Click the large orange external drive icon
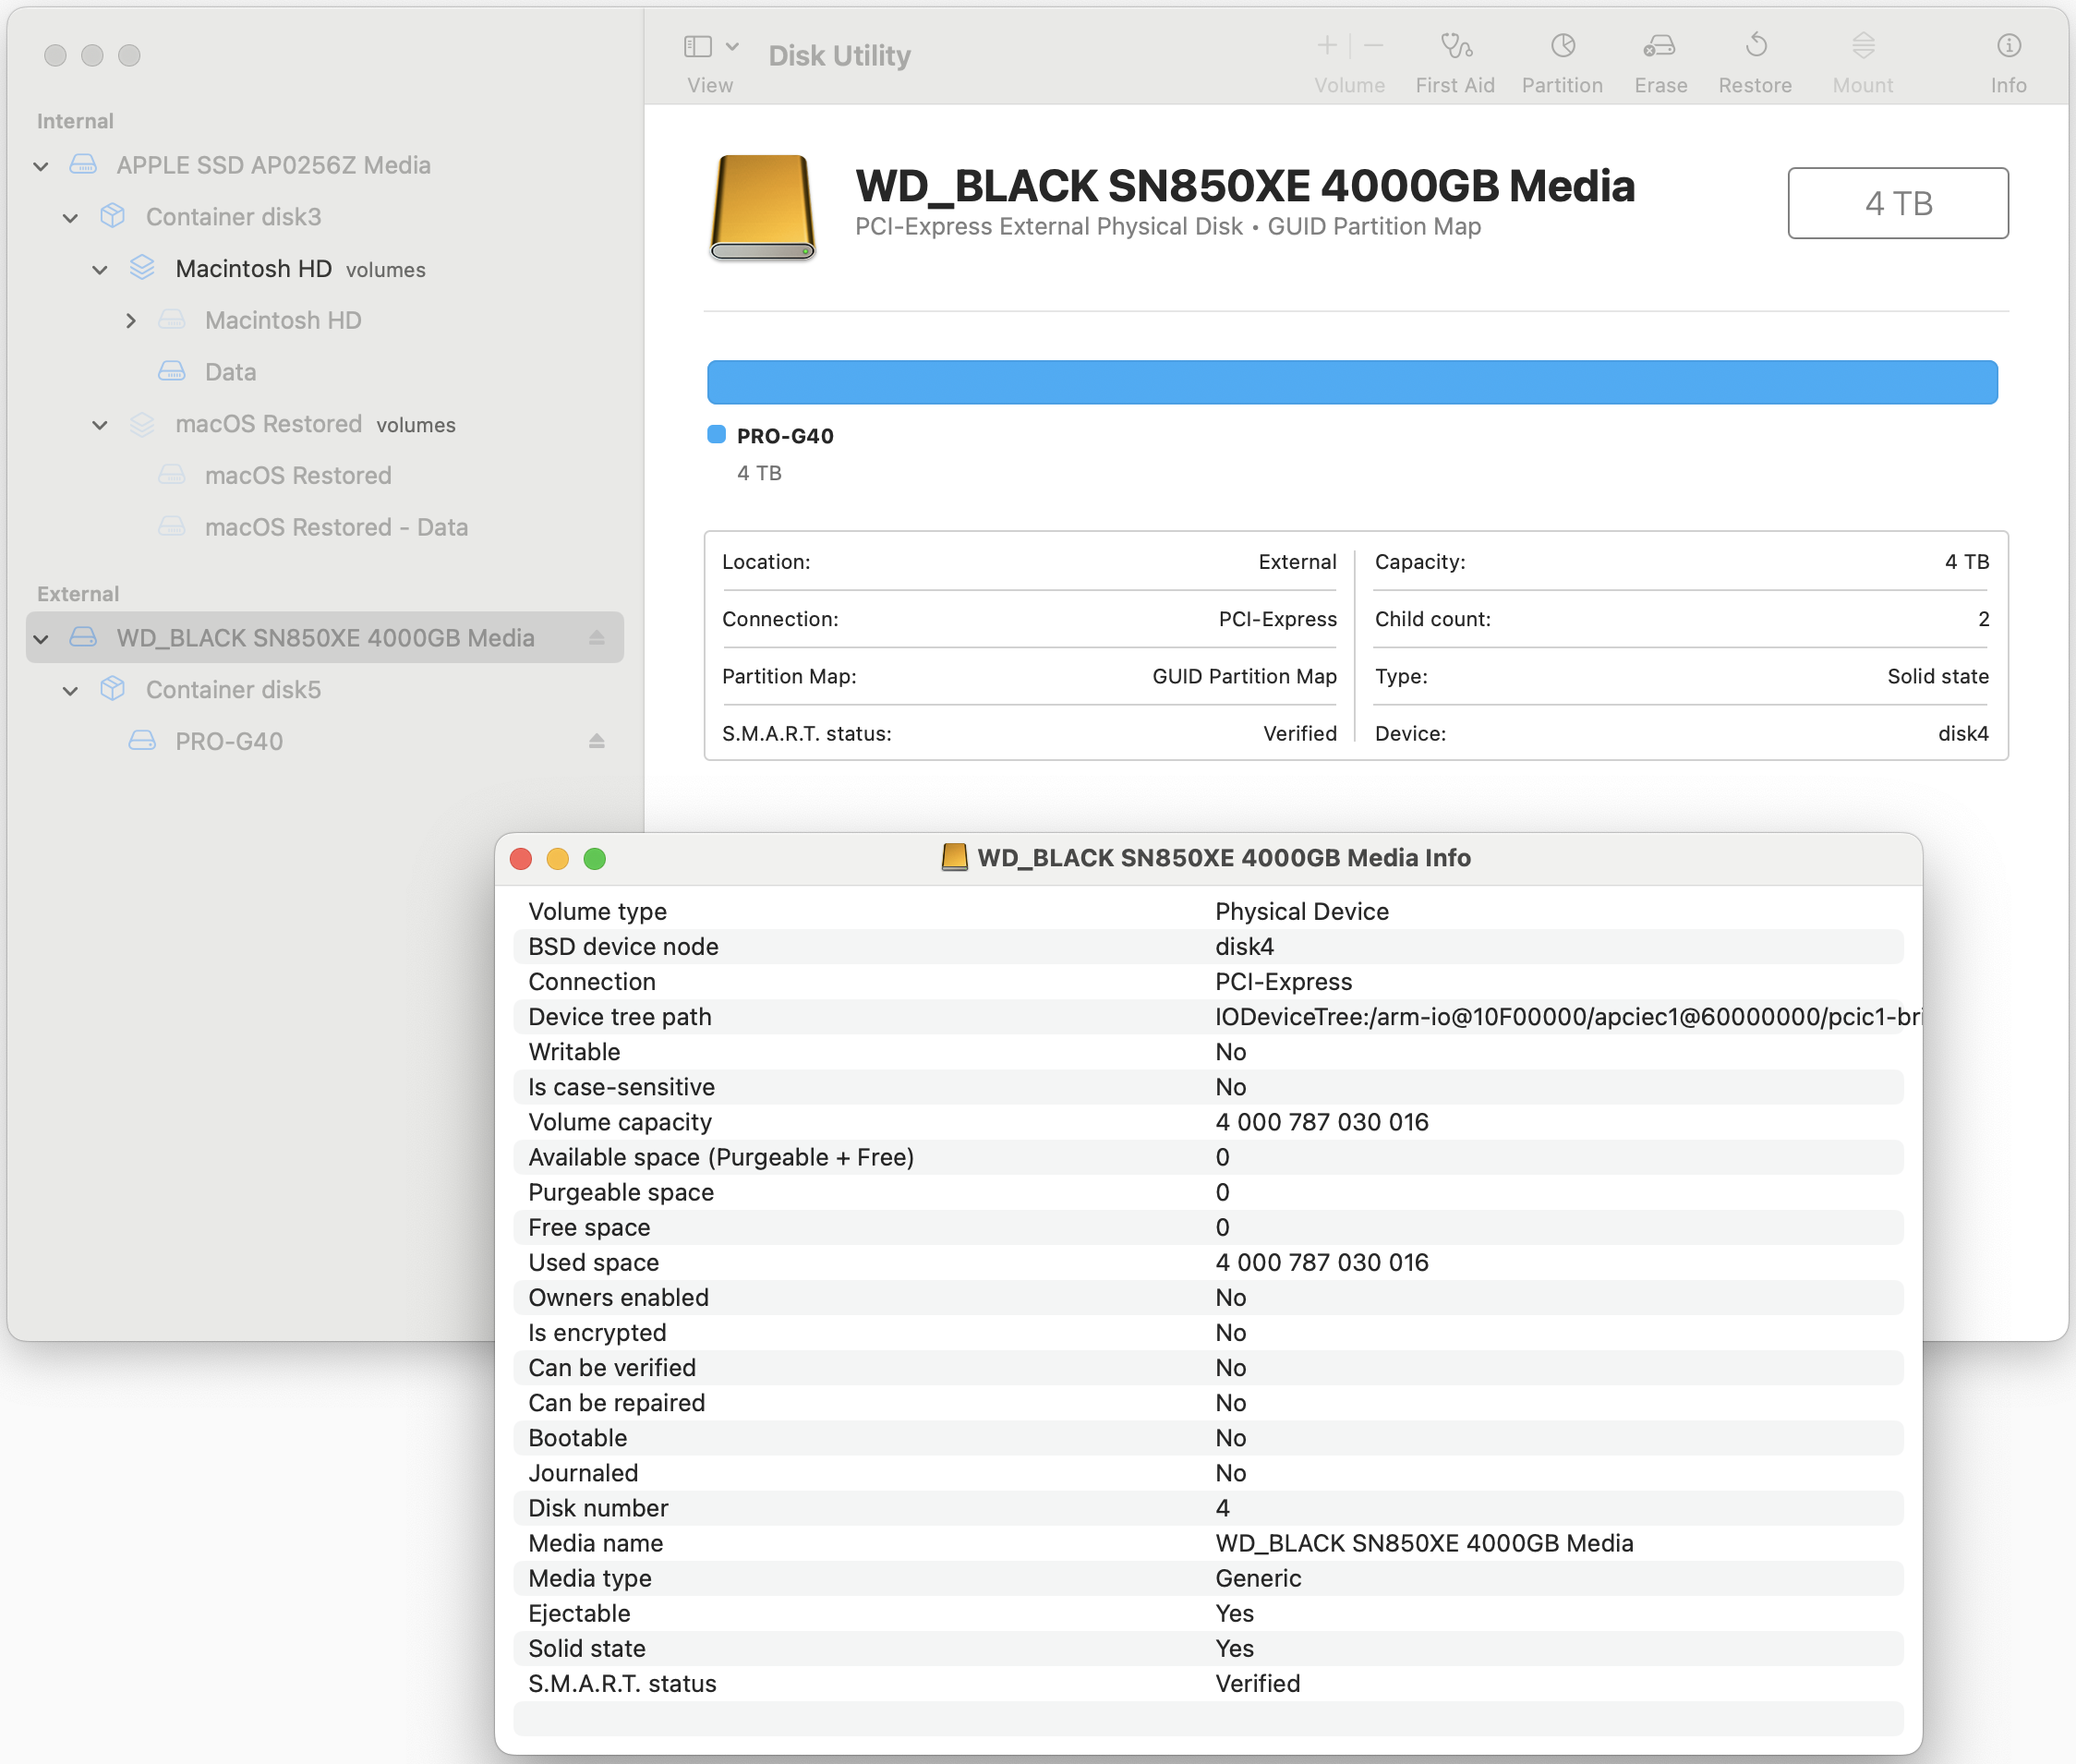 click(x=762, y=208)
